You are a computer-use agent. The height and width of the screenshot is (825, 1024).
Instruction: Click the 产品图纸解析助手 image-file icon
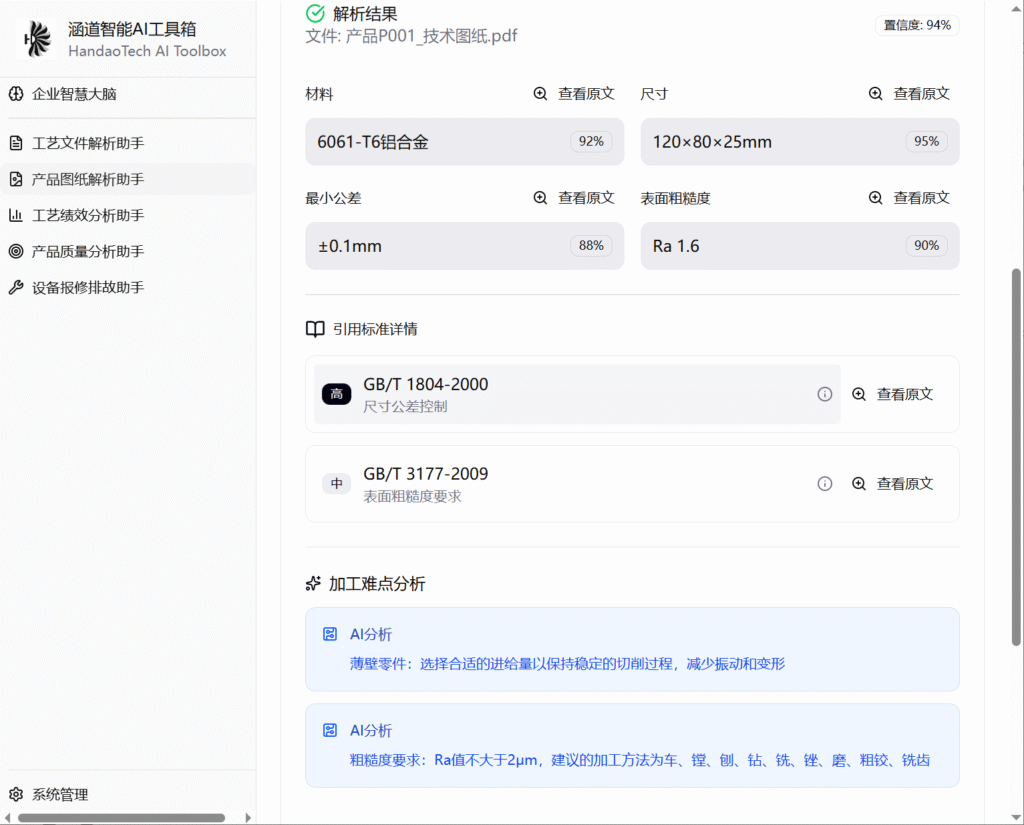pyautogui.click(x=16, y=179)
